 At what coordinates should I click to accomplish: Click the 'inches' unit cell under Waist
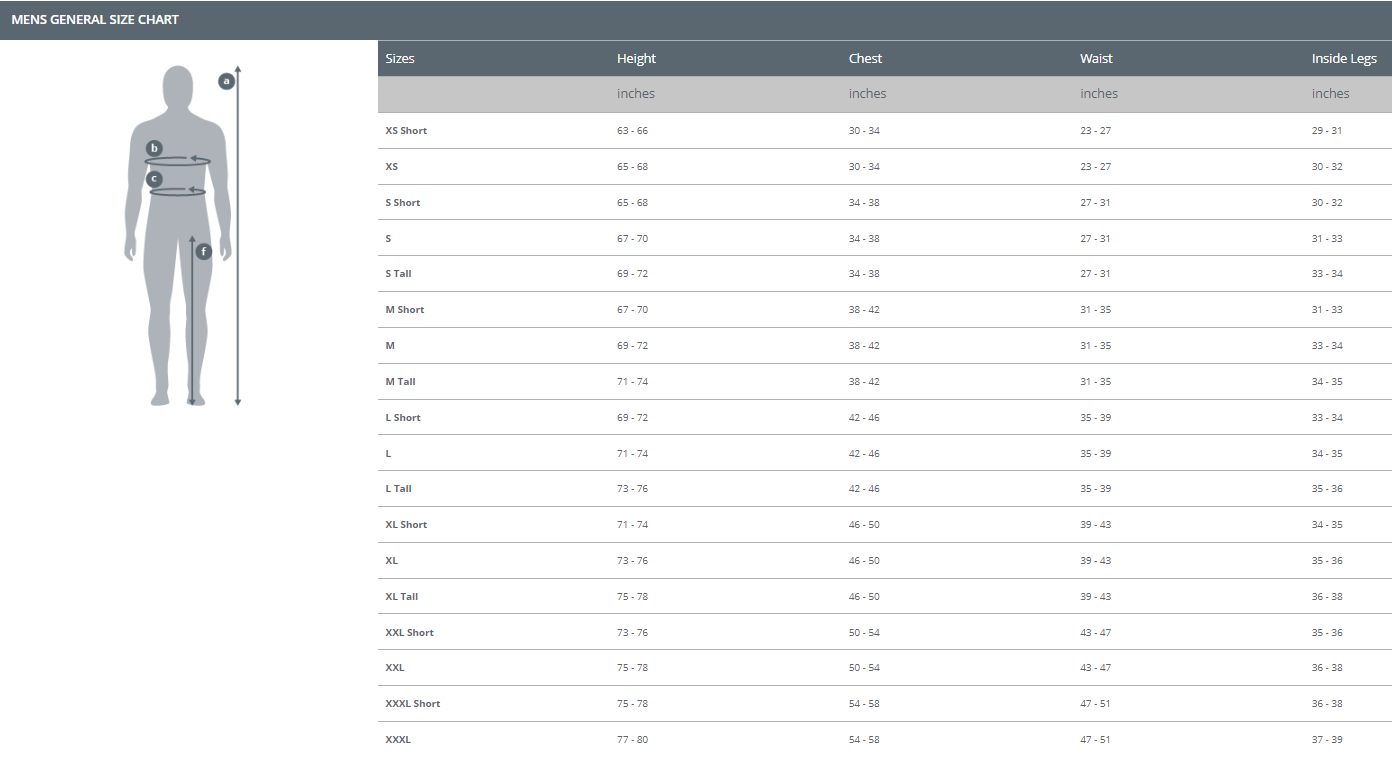1098,93
